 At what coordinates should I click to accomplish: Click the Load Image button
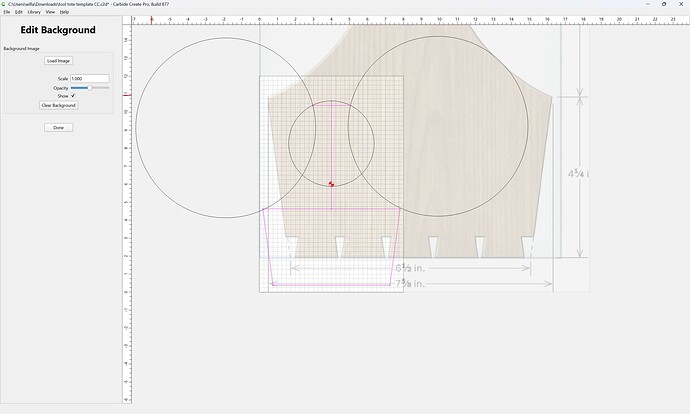point(59,61)
